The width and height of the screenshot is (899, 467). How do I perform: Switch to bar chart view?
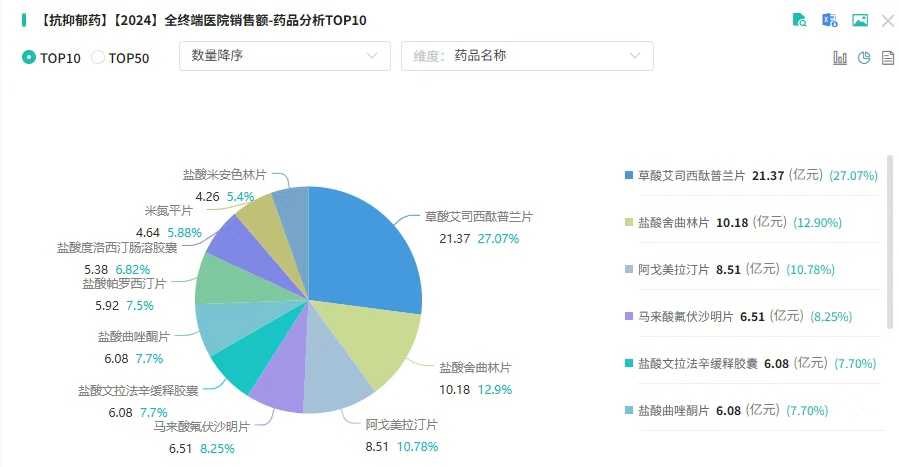[840, 57]
